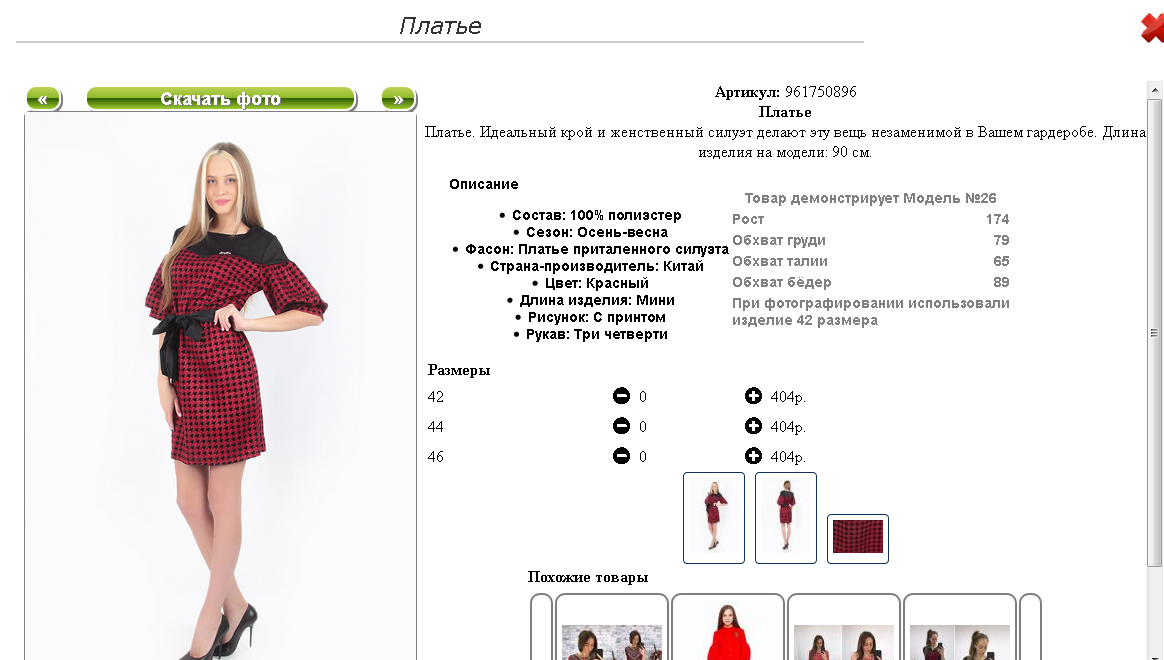Select the front view dress thumbnail
Screen dimensions: 1164x660
[714, 518]
